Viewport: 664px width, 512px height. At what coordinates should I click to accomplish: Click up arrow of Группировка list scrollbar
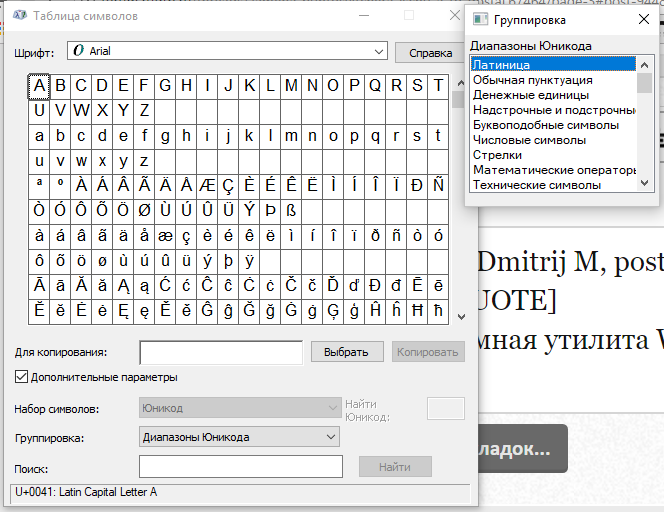coord(645,65)
